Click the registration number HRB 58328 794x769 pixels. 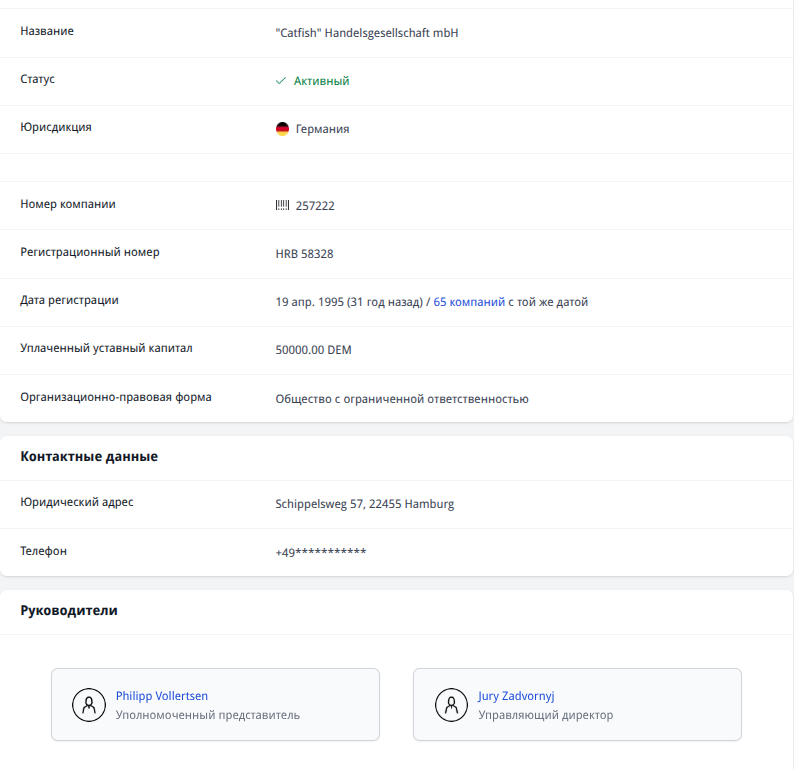tap(304, 254)
